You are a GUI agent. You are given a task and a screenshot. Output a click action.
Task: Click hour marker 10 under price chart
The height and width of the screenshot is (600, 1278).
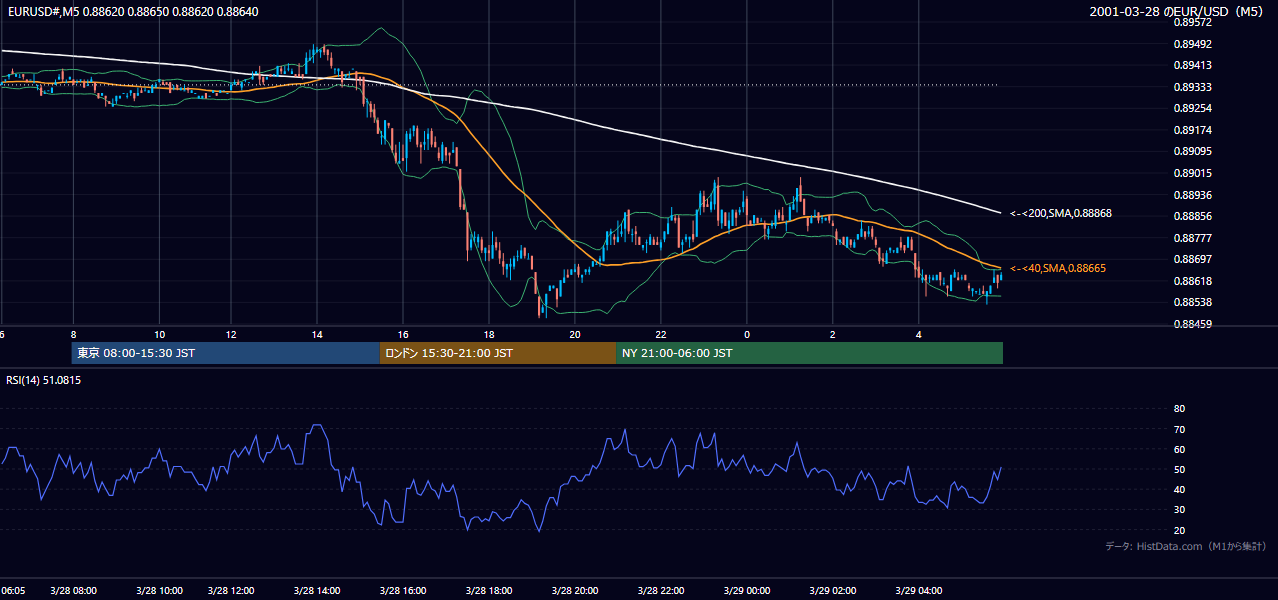point(160,334)
